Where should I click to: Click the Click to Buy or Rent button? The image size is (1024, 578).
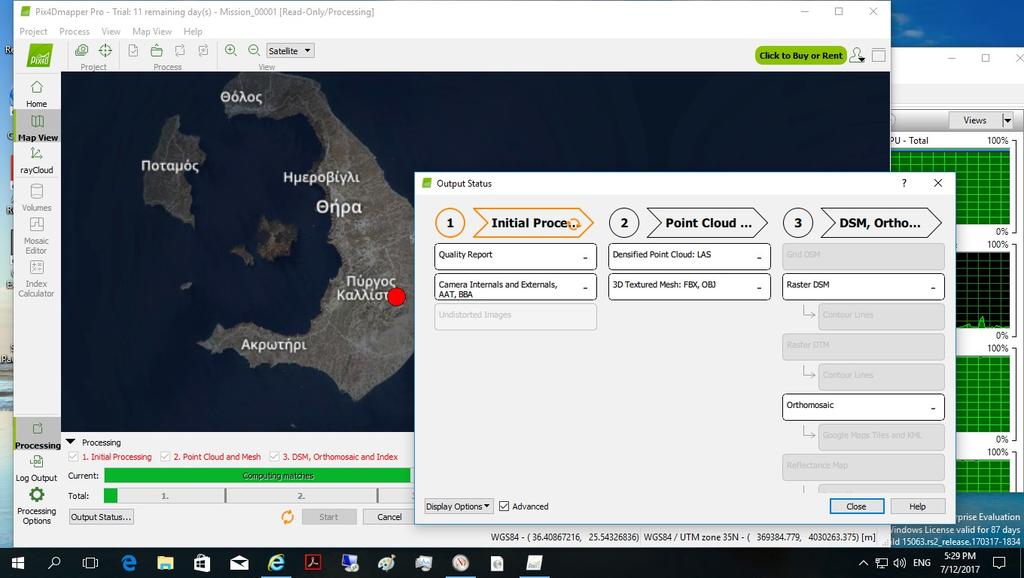tap(801, 56)
